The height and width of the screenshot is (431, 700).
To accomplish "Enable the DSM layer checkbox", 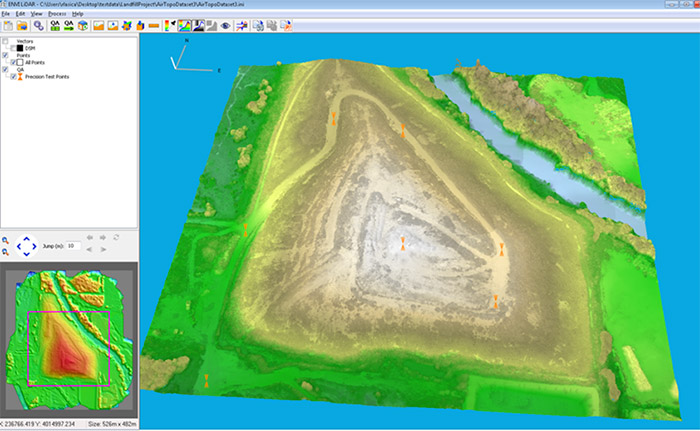I will coord(13,47).
